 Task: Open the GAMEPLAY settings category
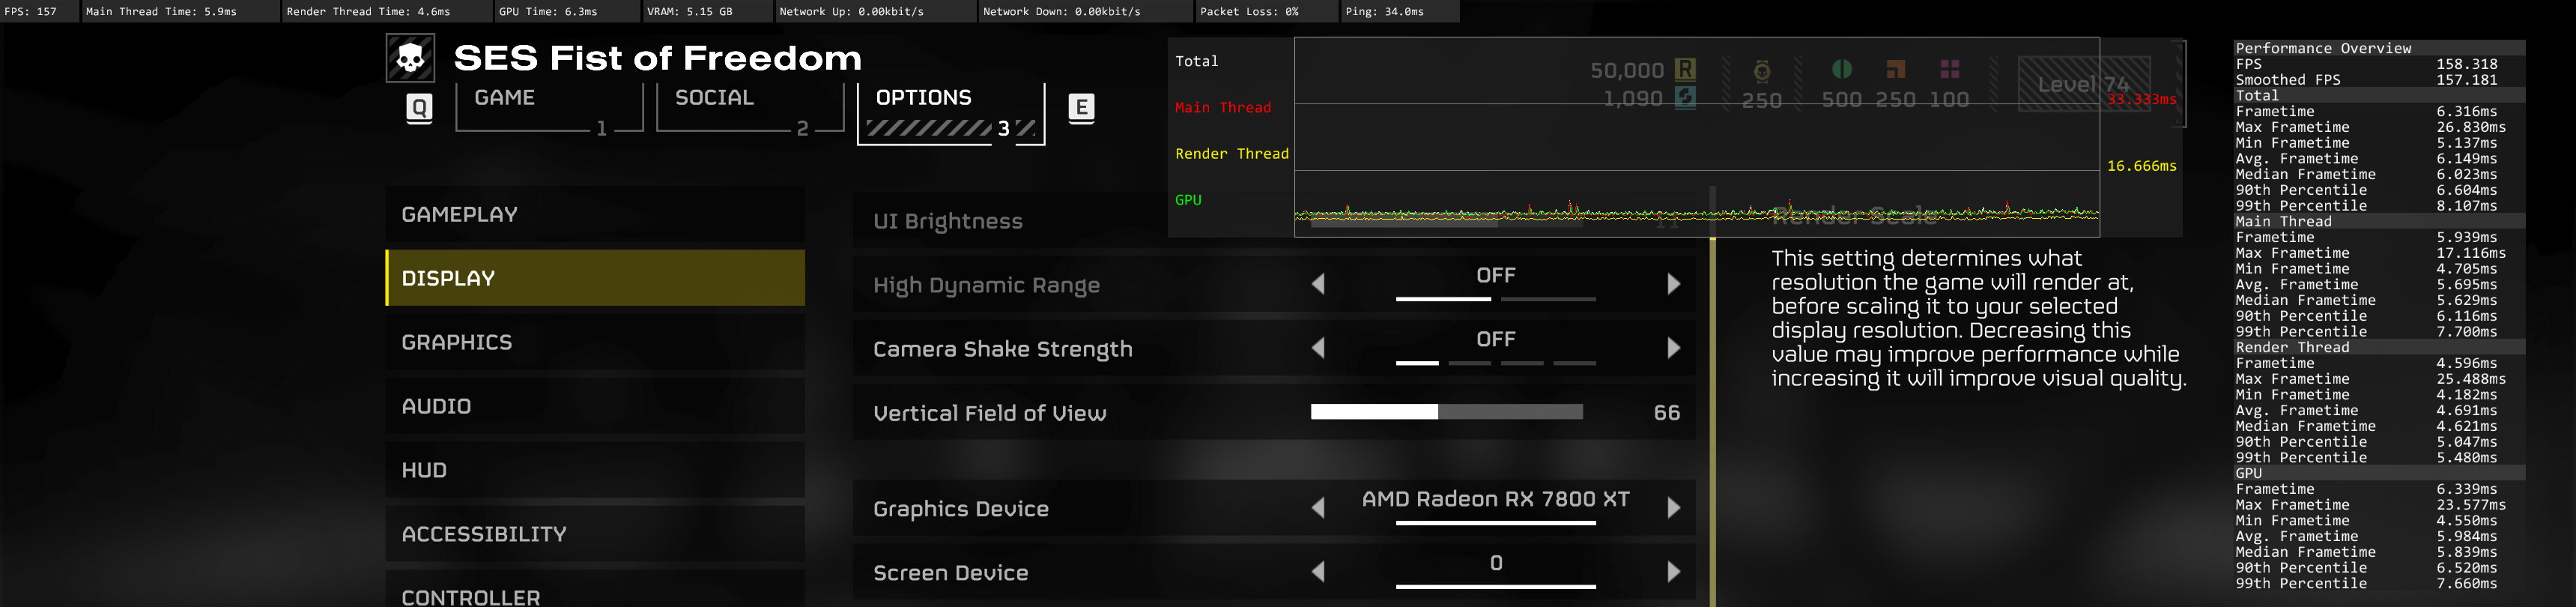[595, 214]
